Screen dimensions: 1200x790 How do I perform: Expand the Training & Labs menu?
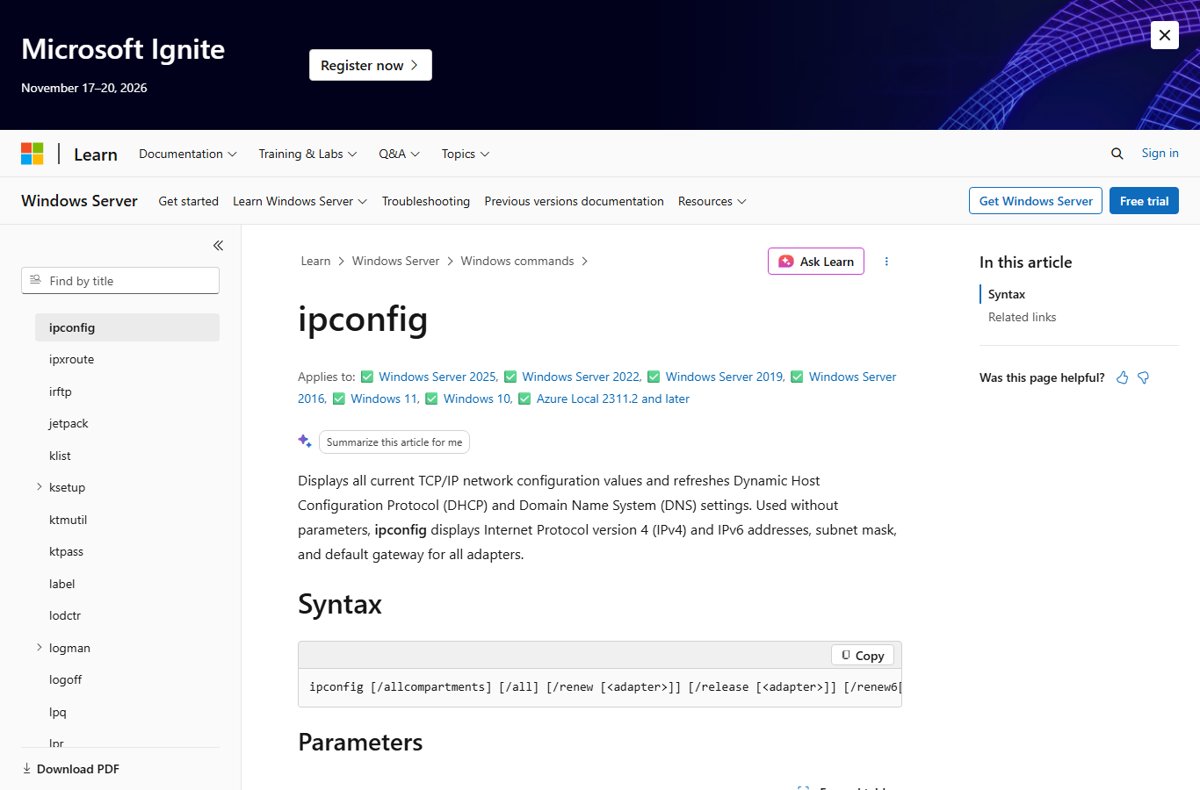pos(308,154)
